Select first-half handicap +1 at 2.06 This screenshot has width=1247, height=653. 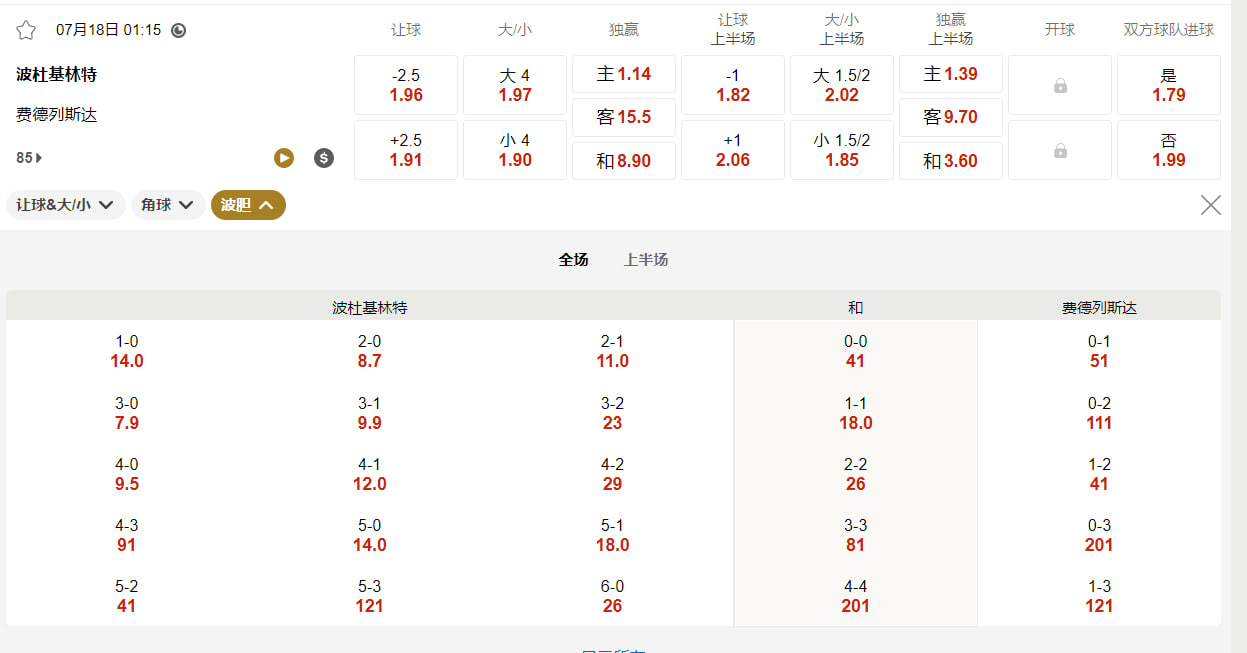[733, 150]
